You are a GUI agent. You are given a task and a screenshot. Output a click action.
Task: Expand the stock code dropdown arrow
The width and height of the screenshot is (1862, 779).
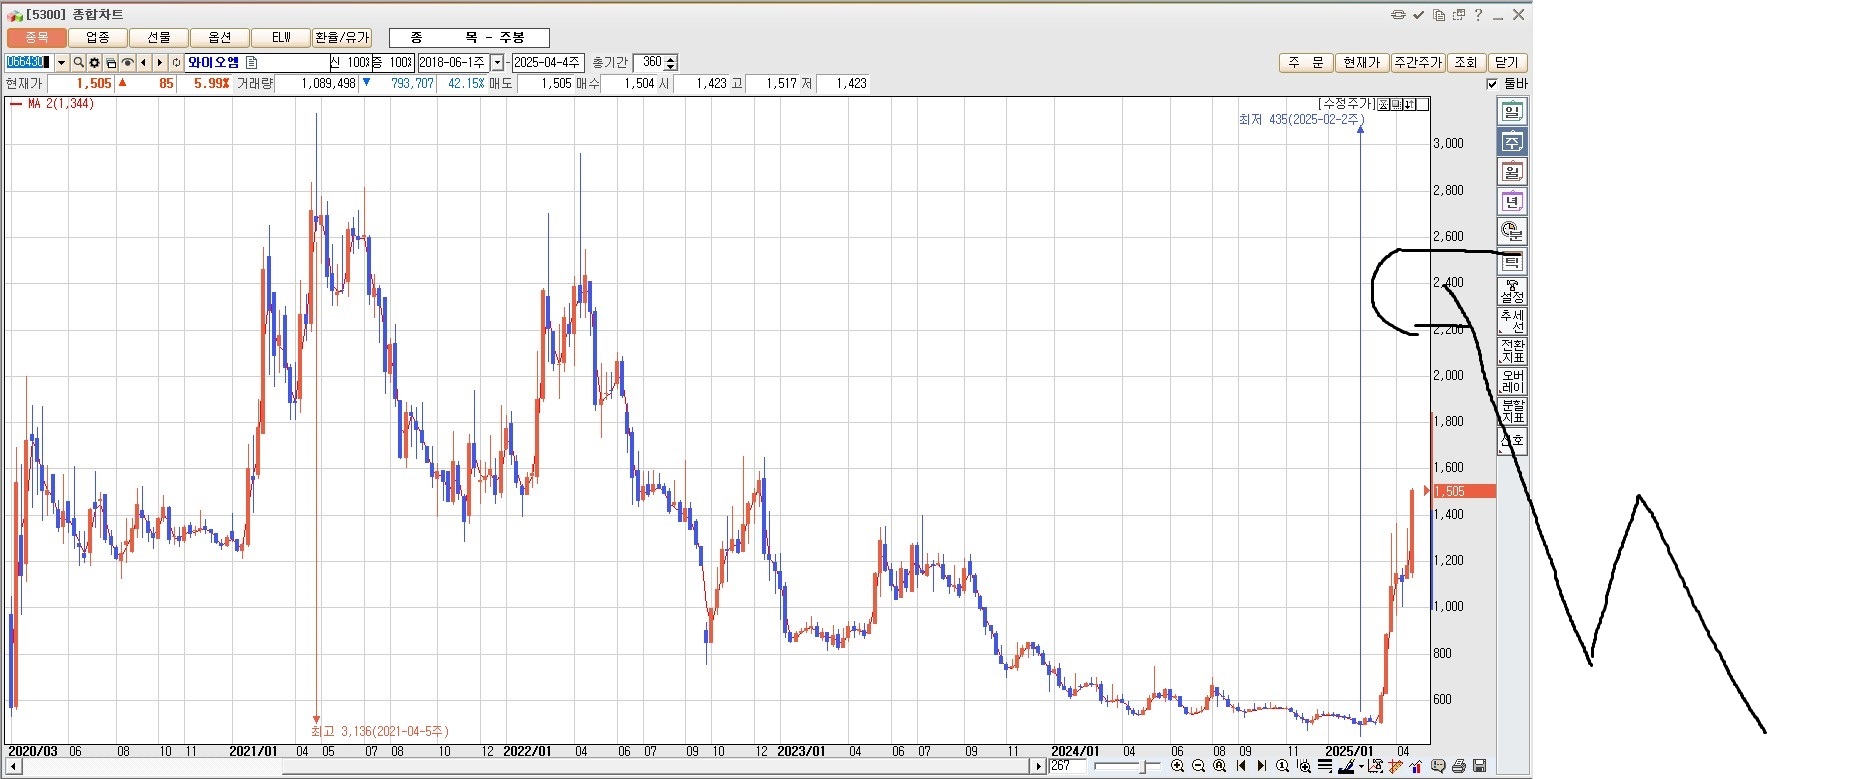tap(61, 63)
